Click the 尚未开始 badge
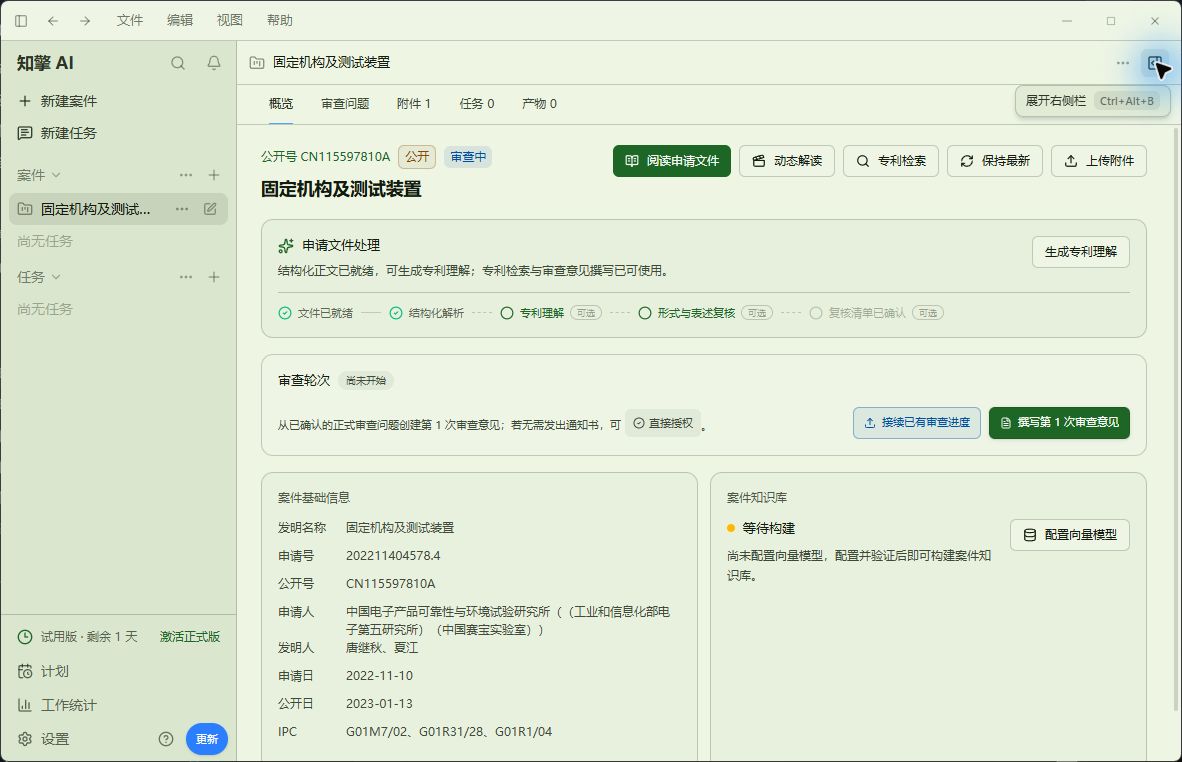Image resolution: width=1182 pixels, height=762 pixels. 366,381
